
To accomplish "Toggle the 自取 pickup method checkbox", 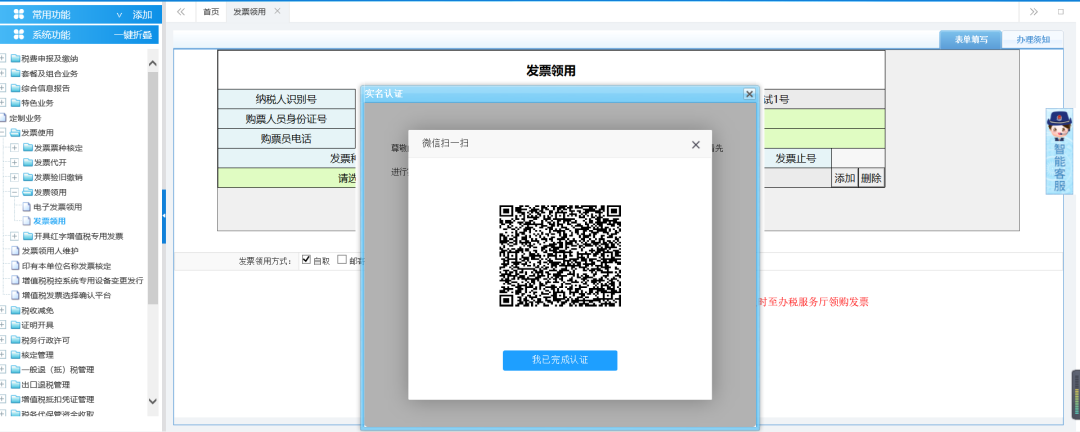I will point(307,260).
